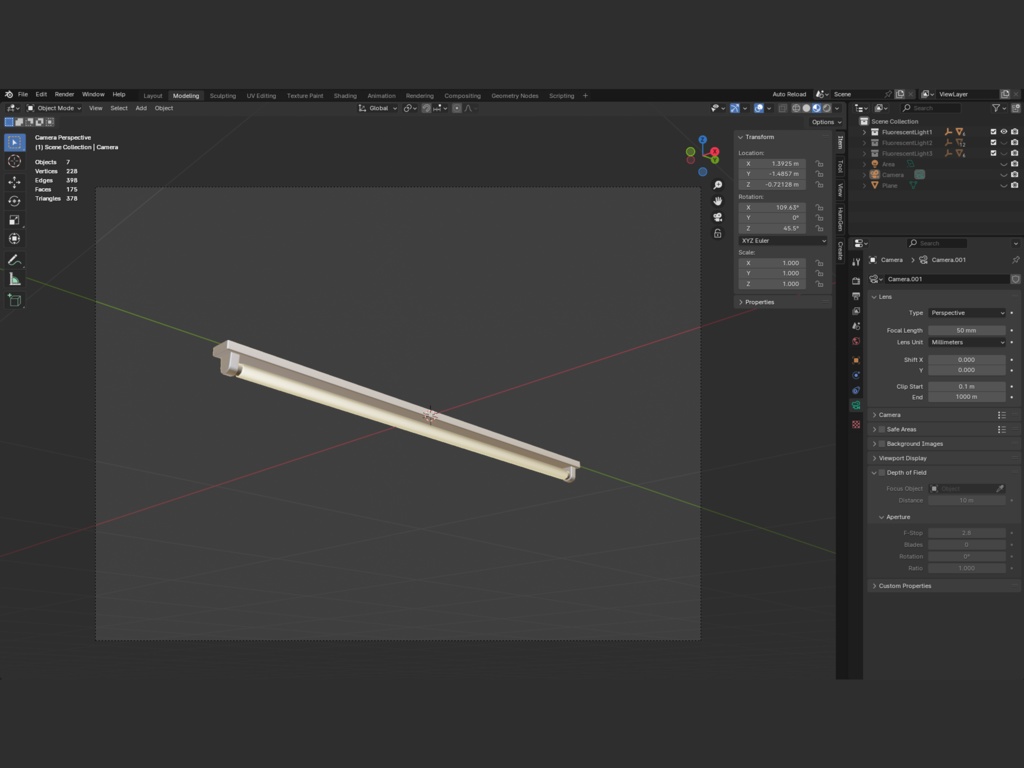Pick the Scale tool in toolbar
1024x768 pixels.
click(x=14, y=219)
